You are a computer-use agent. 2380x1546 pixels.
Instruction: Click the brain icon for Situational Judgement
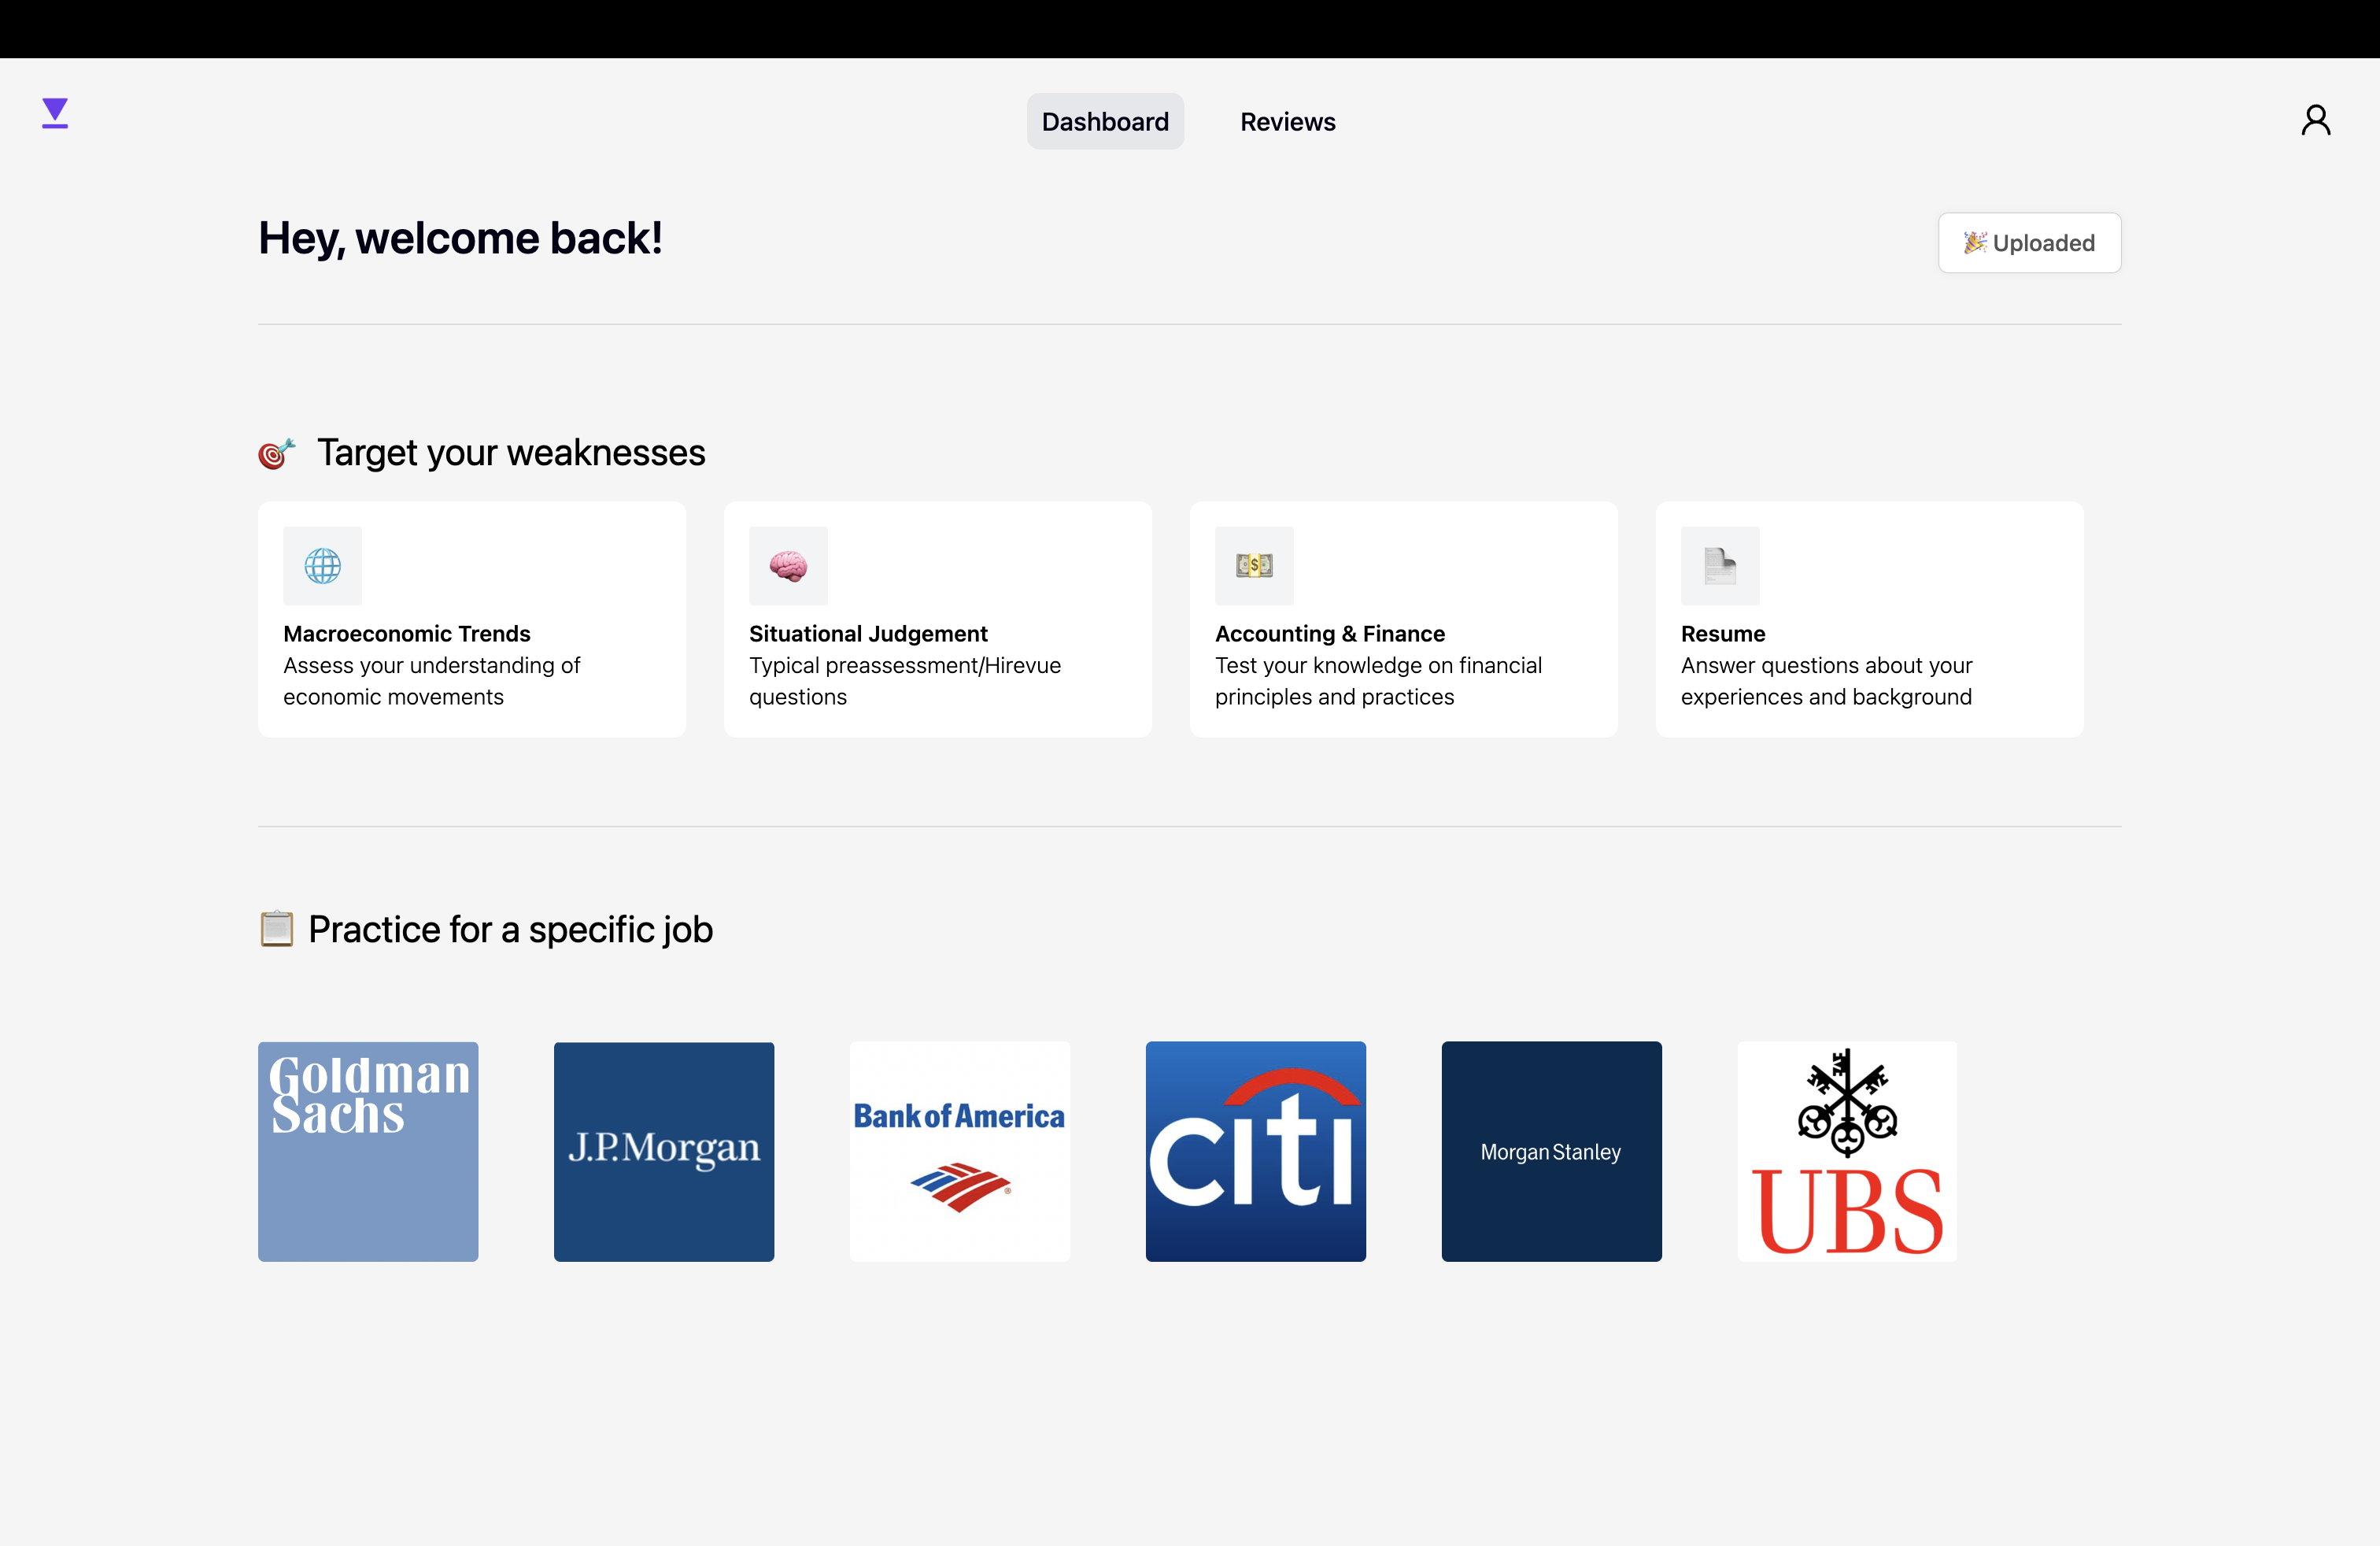tap(788, 566)
